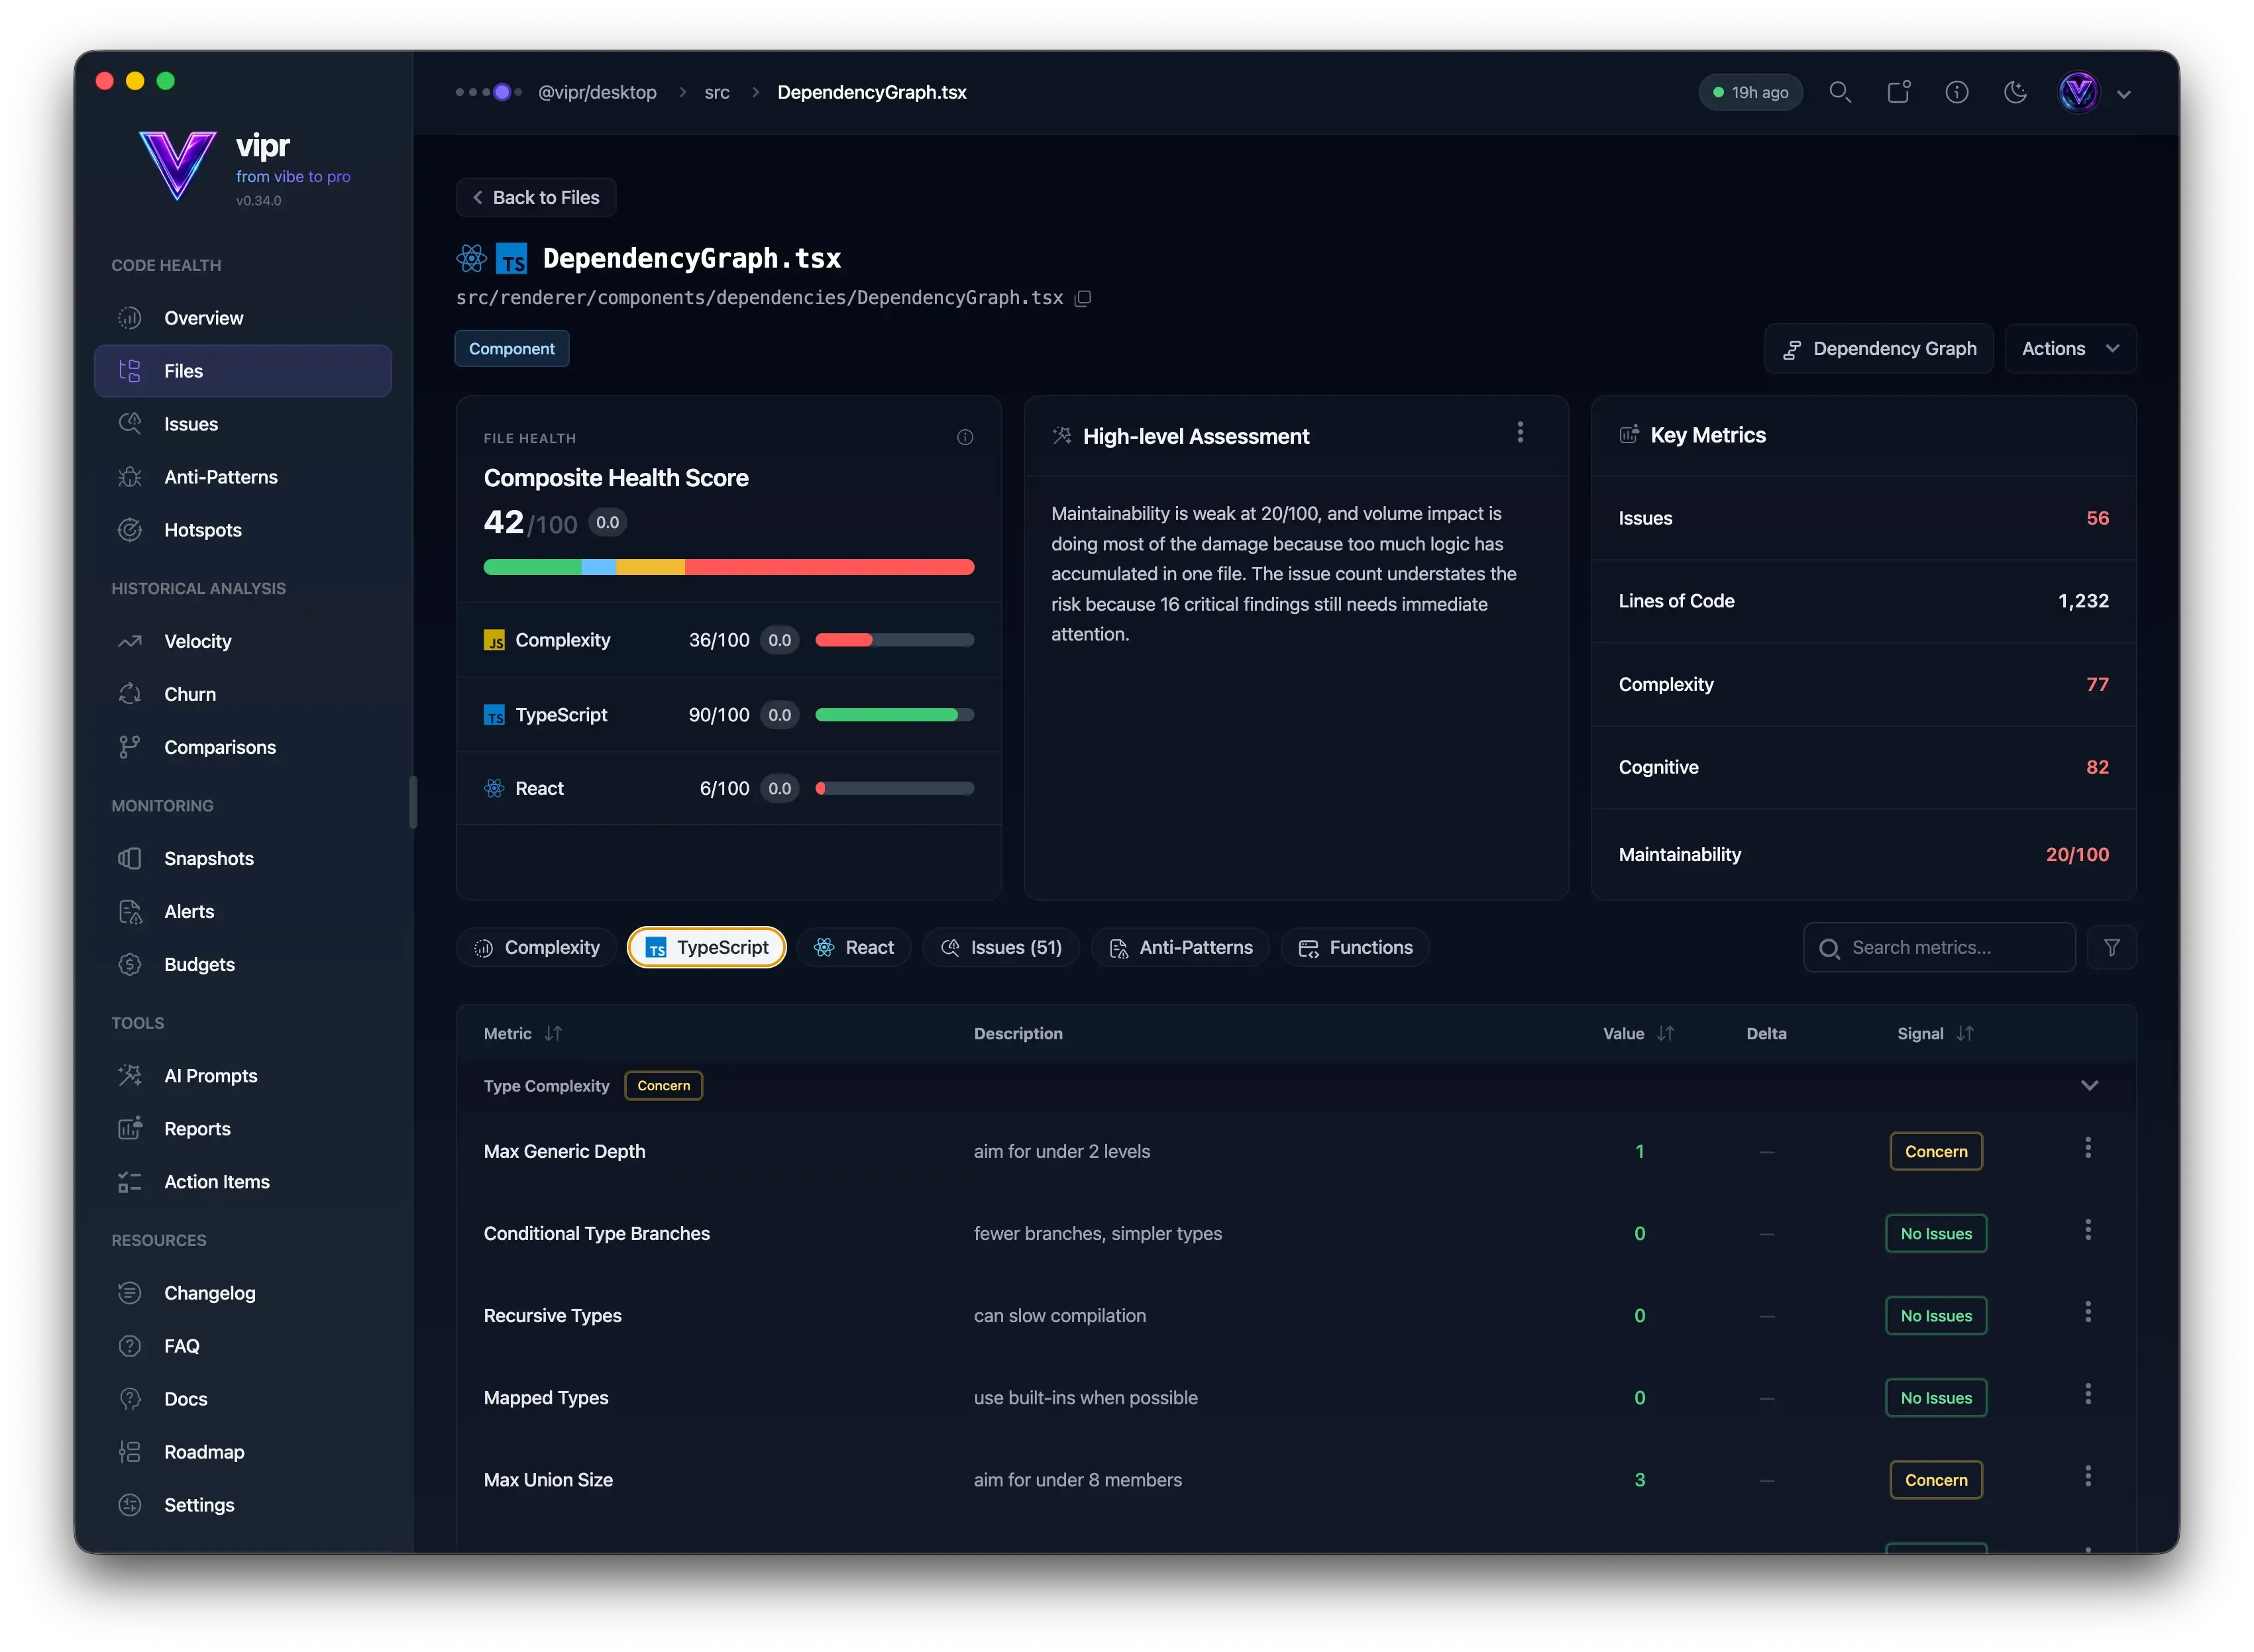Open kebab menu for Recursive Types row

coord(2087,1312)
